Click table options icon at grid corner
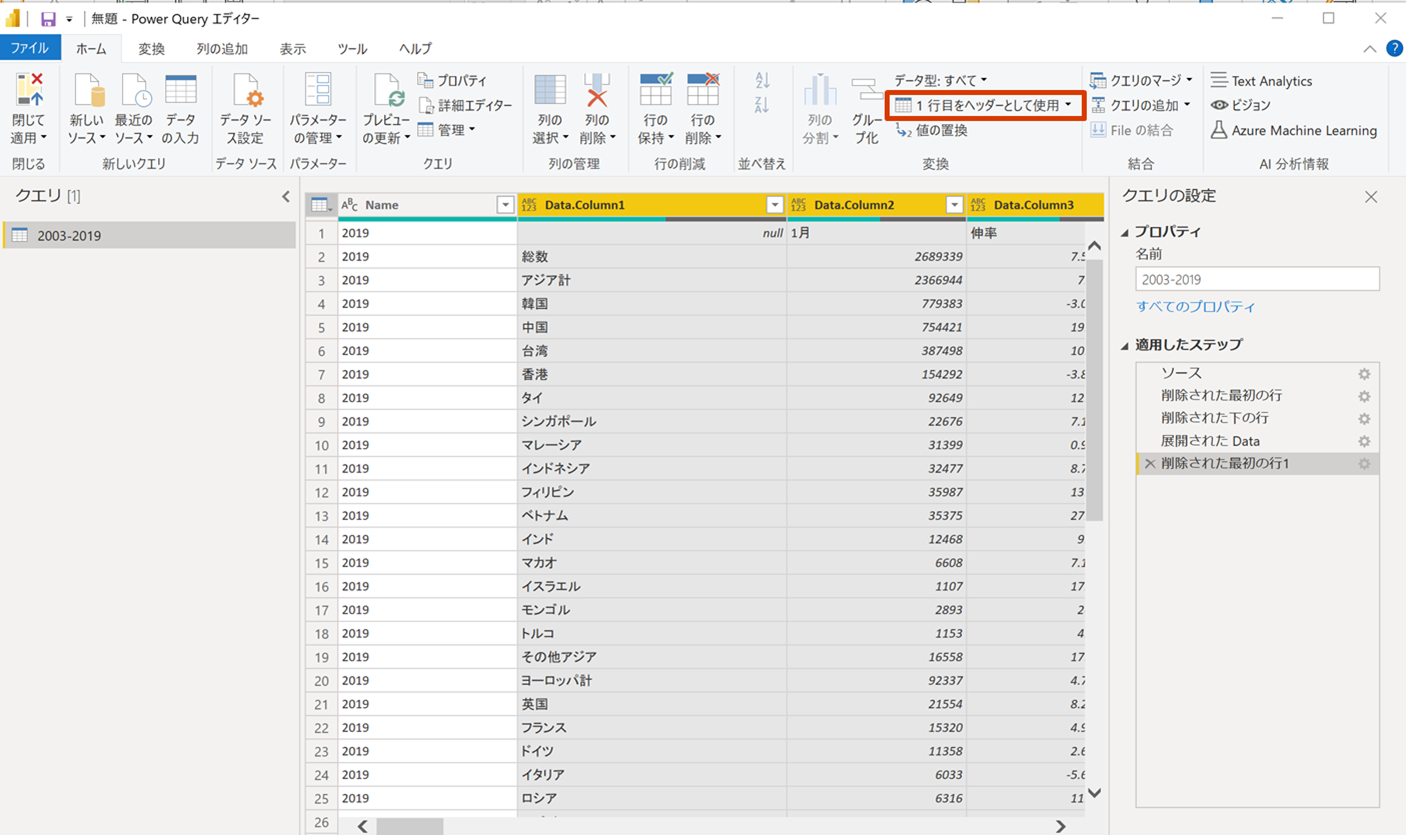The height and width of the screenshot is (835, 1406). pyautogui.click(x=321, y=205)
